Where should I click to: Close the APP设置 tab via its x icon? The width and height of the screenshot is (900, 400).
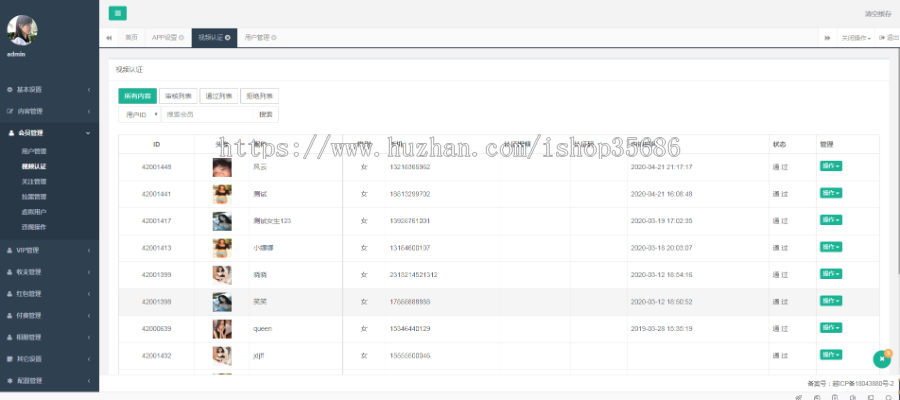point(181,38)
